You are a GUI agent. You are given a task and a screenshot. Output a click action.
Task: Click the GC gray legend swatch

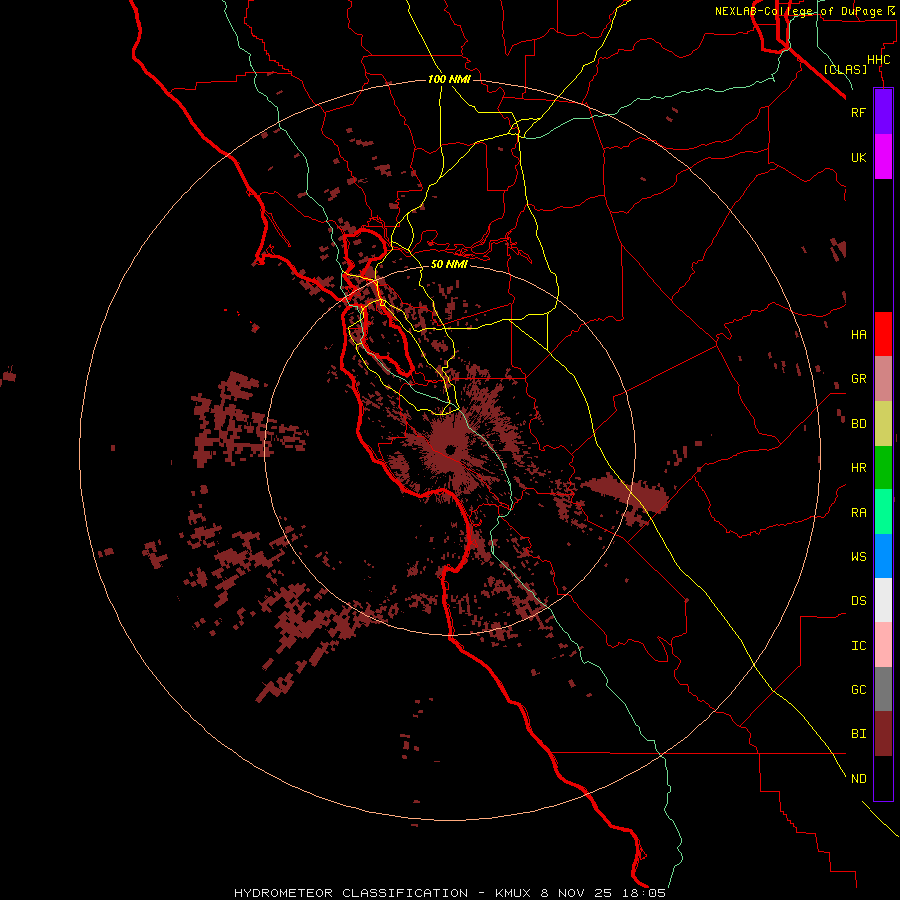(x=883, y=689)
